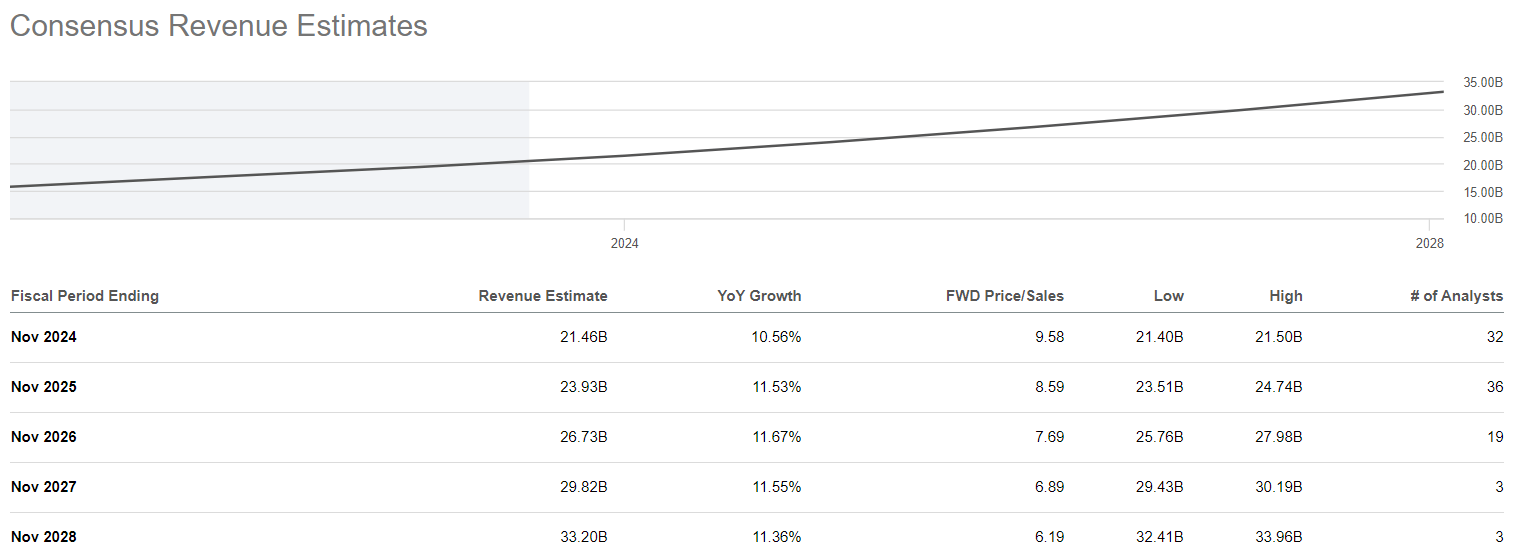Select the Low column header

coord(1168,296)
